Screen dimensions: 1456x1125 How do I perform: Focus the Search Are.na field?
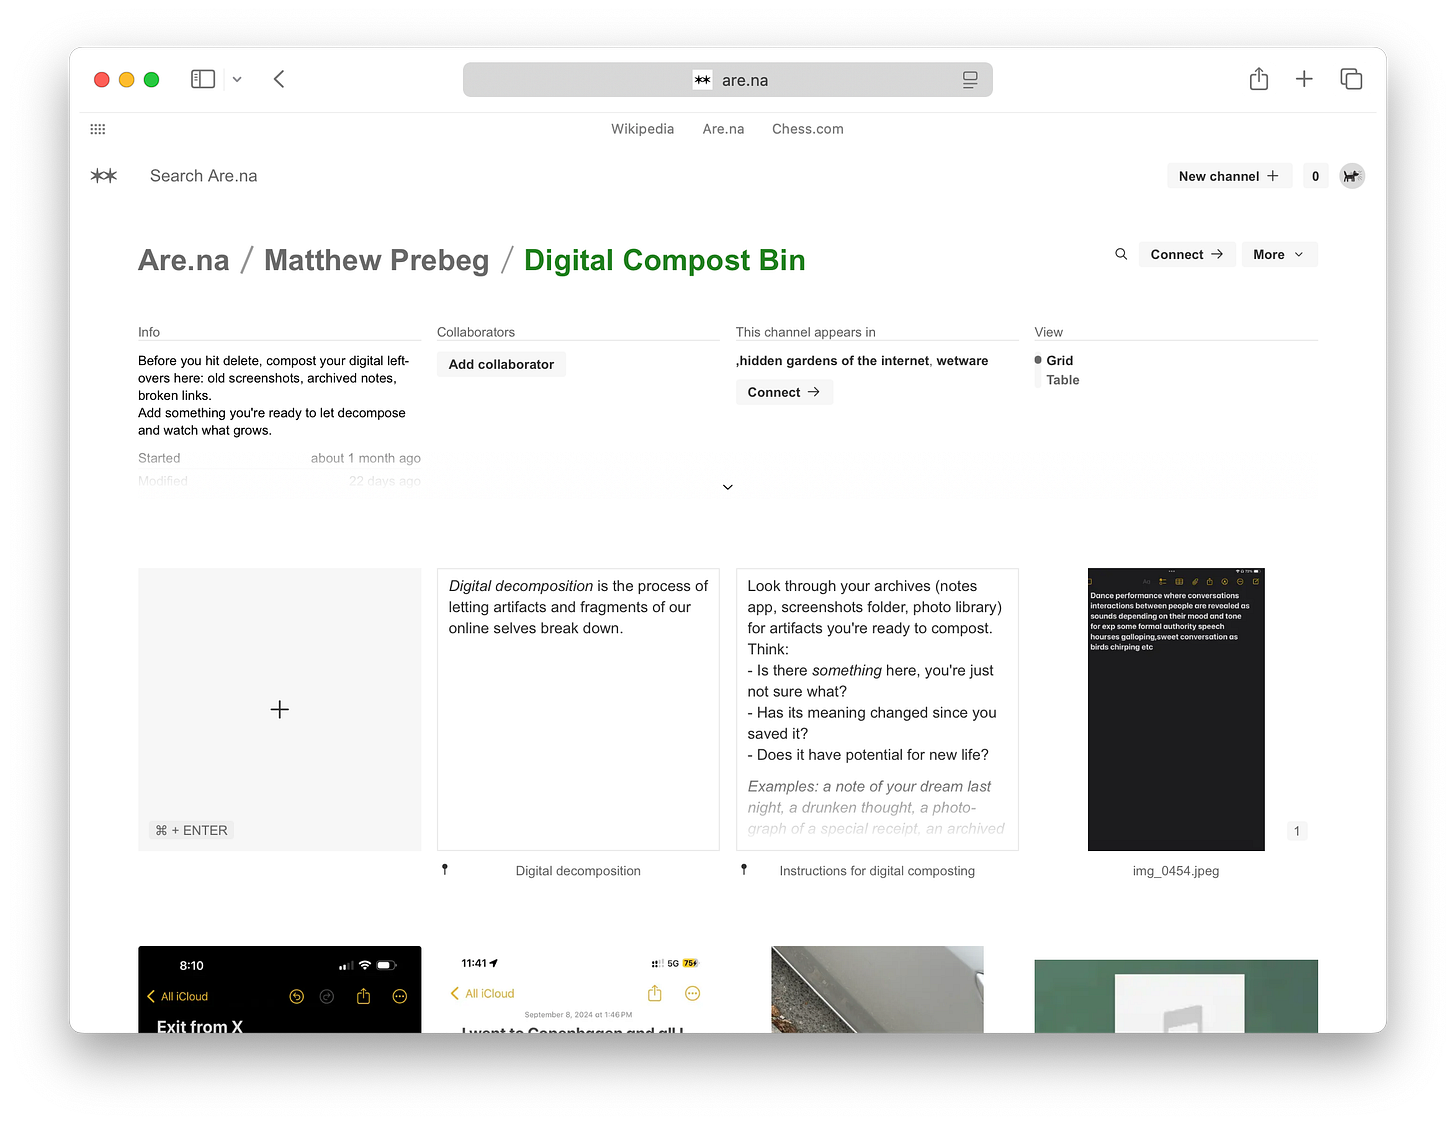pyautogui.click(x=204, y=176)
